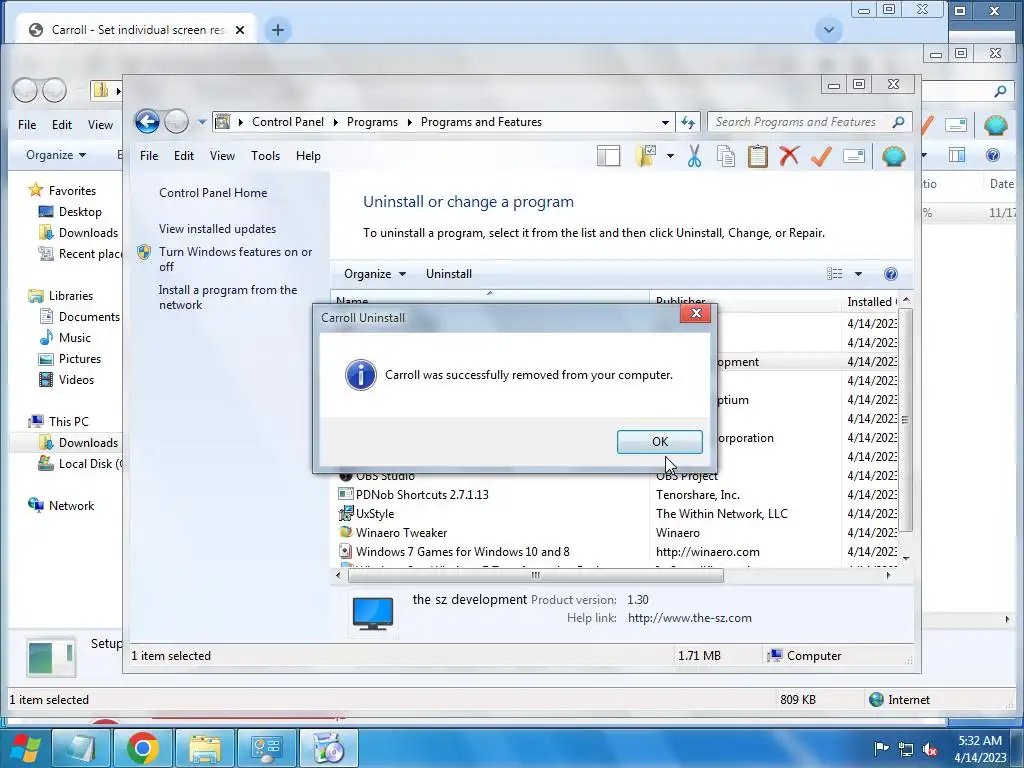Click the Paste clipboard icon

(757, 156)
